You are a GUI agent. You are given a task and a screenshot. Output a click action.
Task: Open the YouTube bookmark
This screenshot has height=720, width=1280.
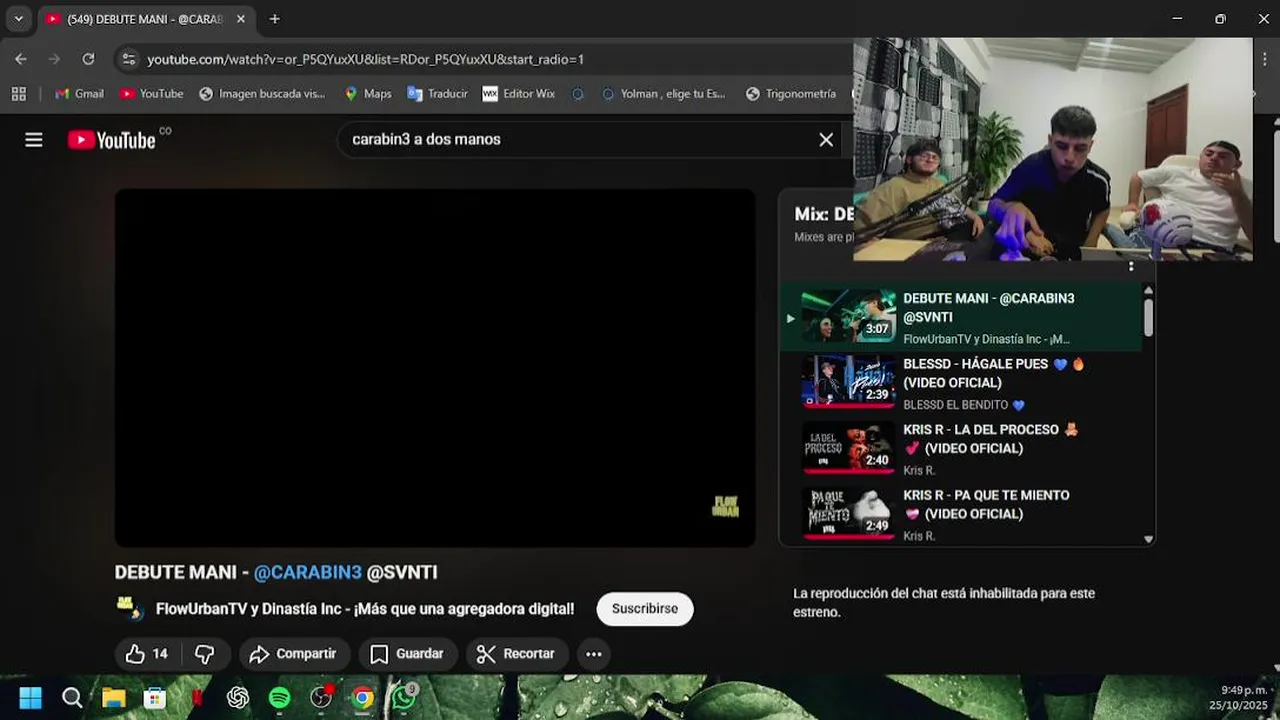tap(151, 93)
